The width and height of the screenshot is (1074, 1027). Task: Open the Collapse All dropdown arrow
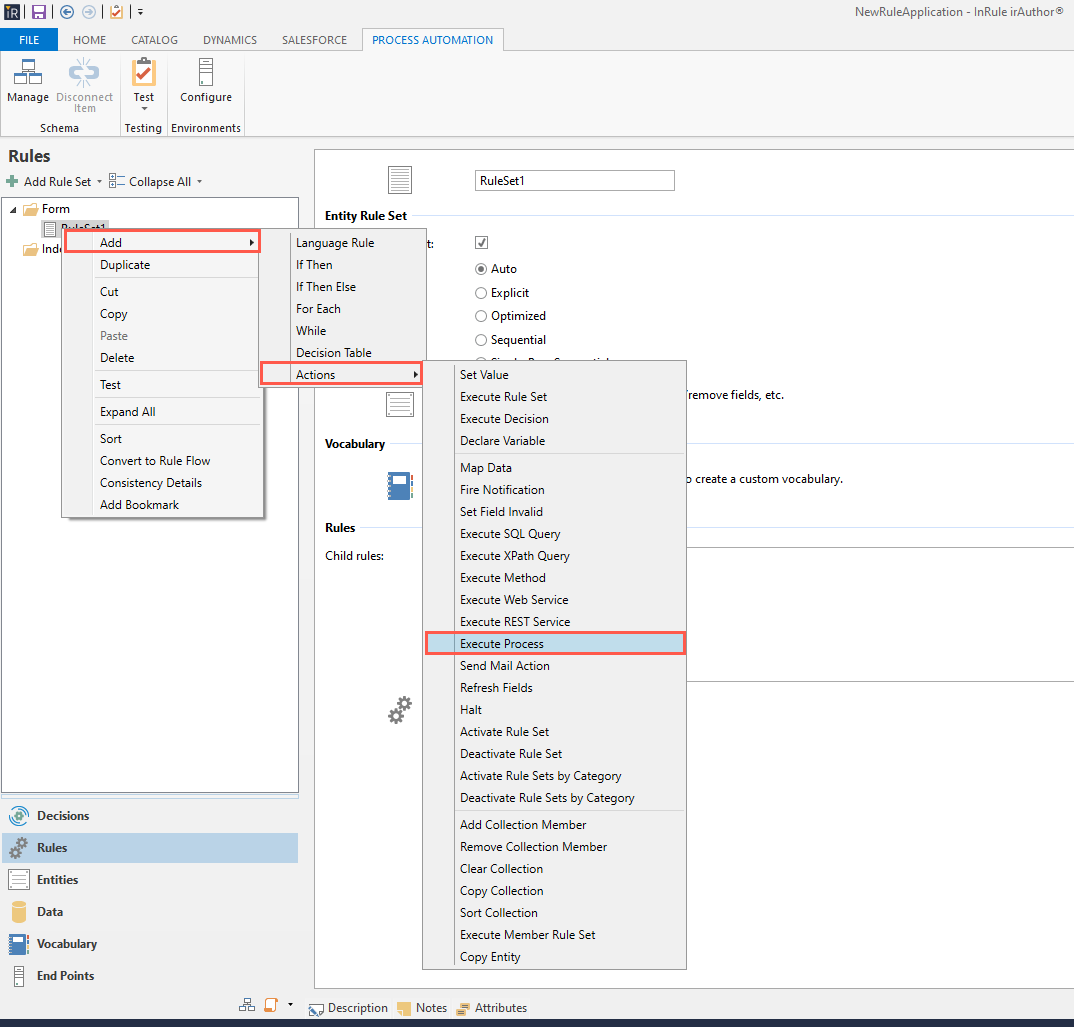pos(199,182)
